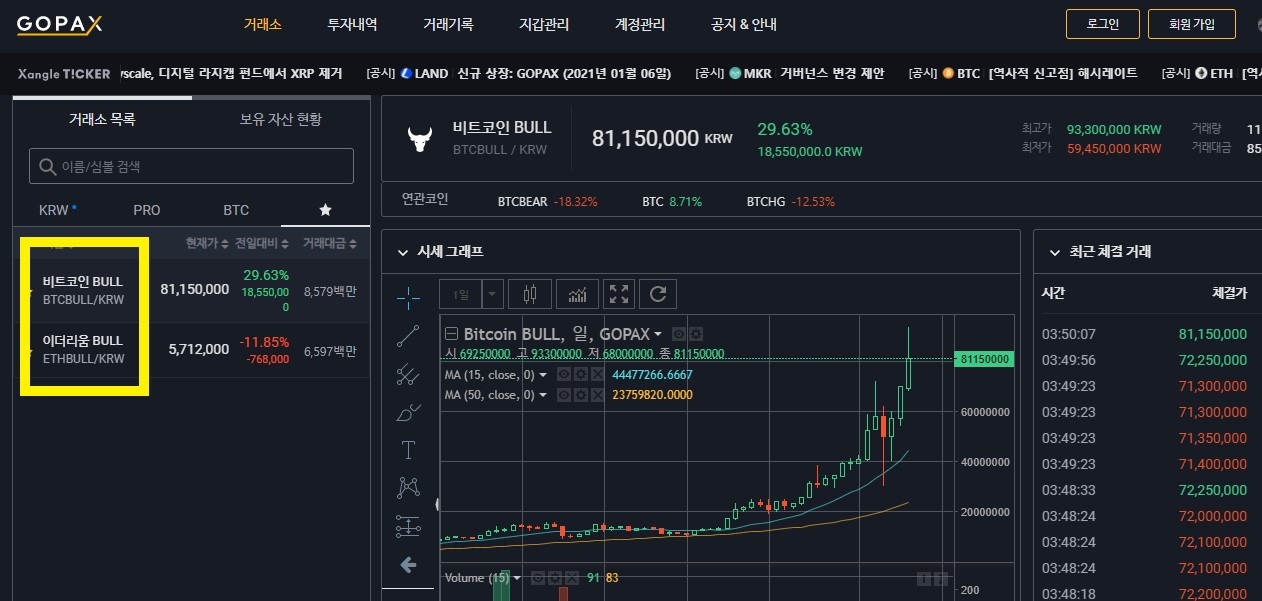Click the 회원 가입 button
Viewport: 1262px width, 601px height.
click(1192, 24)
